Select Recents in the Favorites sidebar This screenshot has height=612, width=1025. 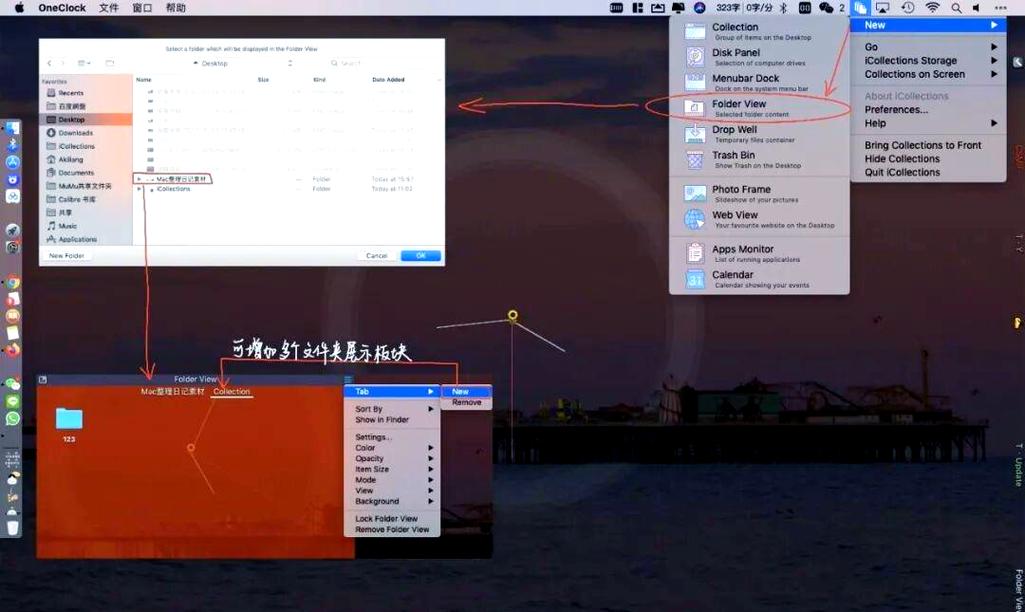[86, 93]
